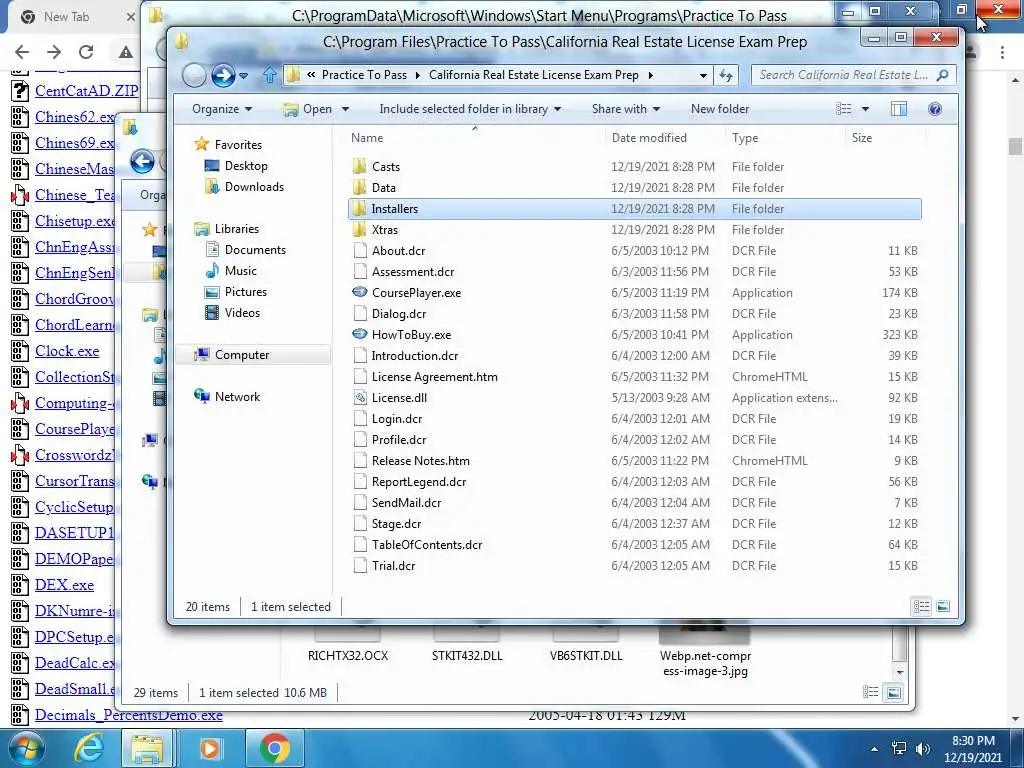
Task: Switch to large icons view in status corner
Action: point(943,607)
